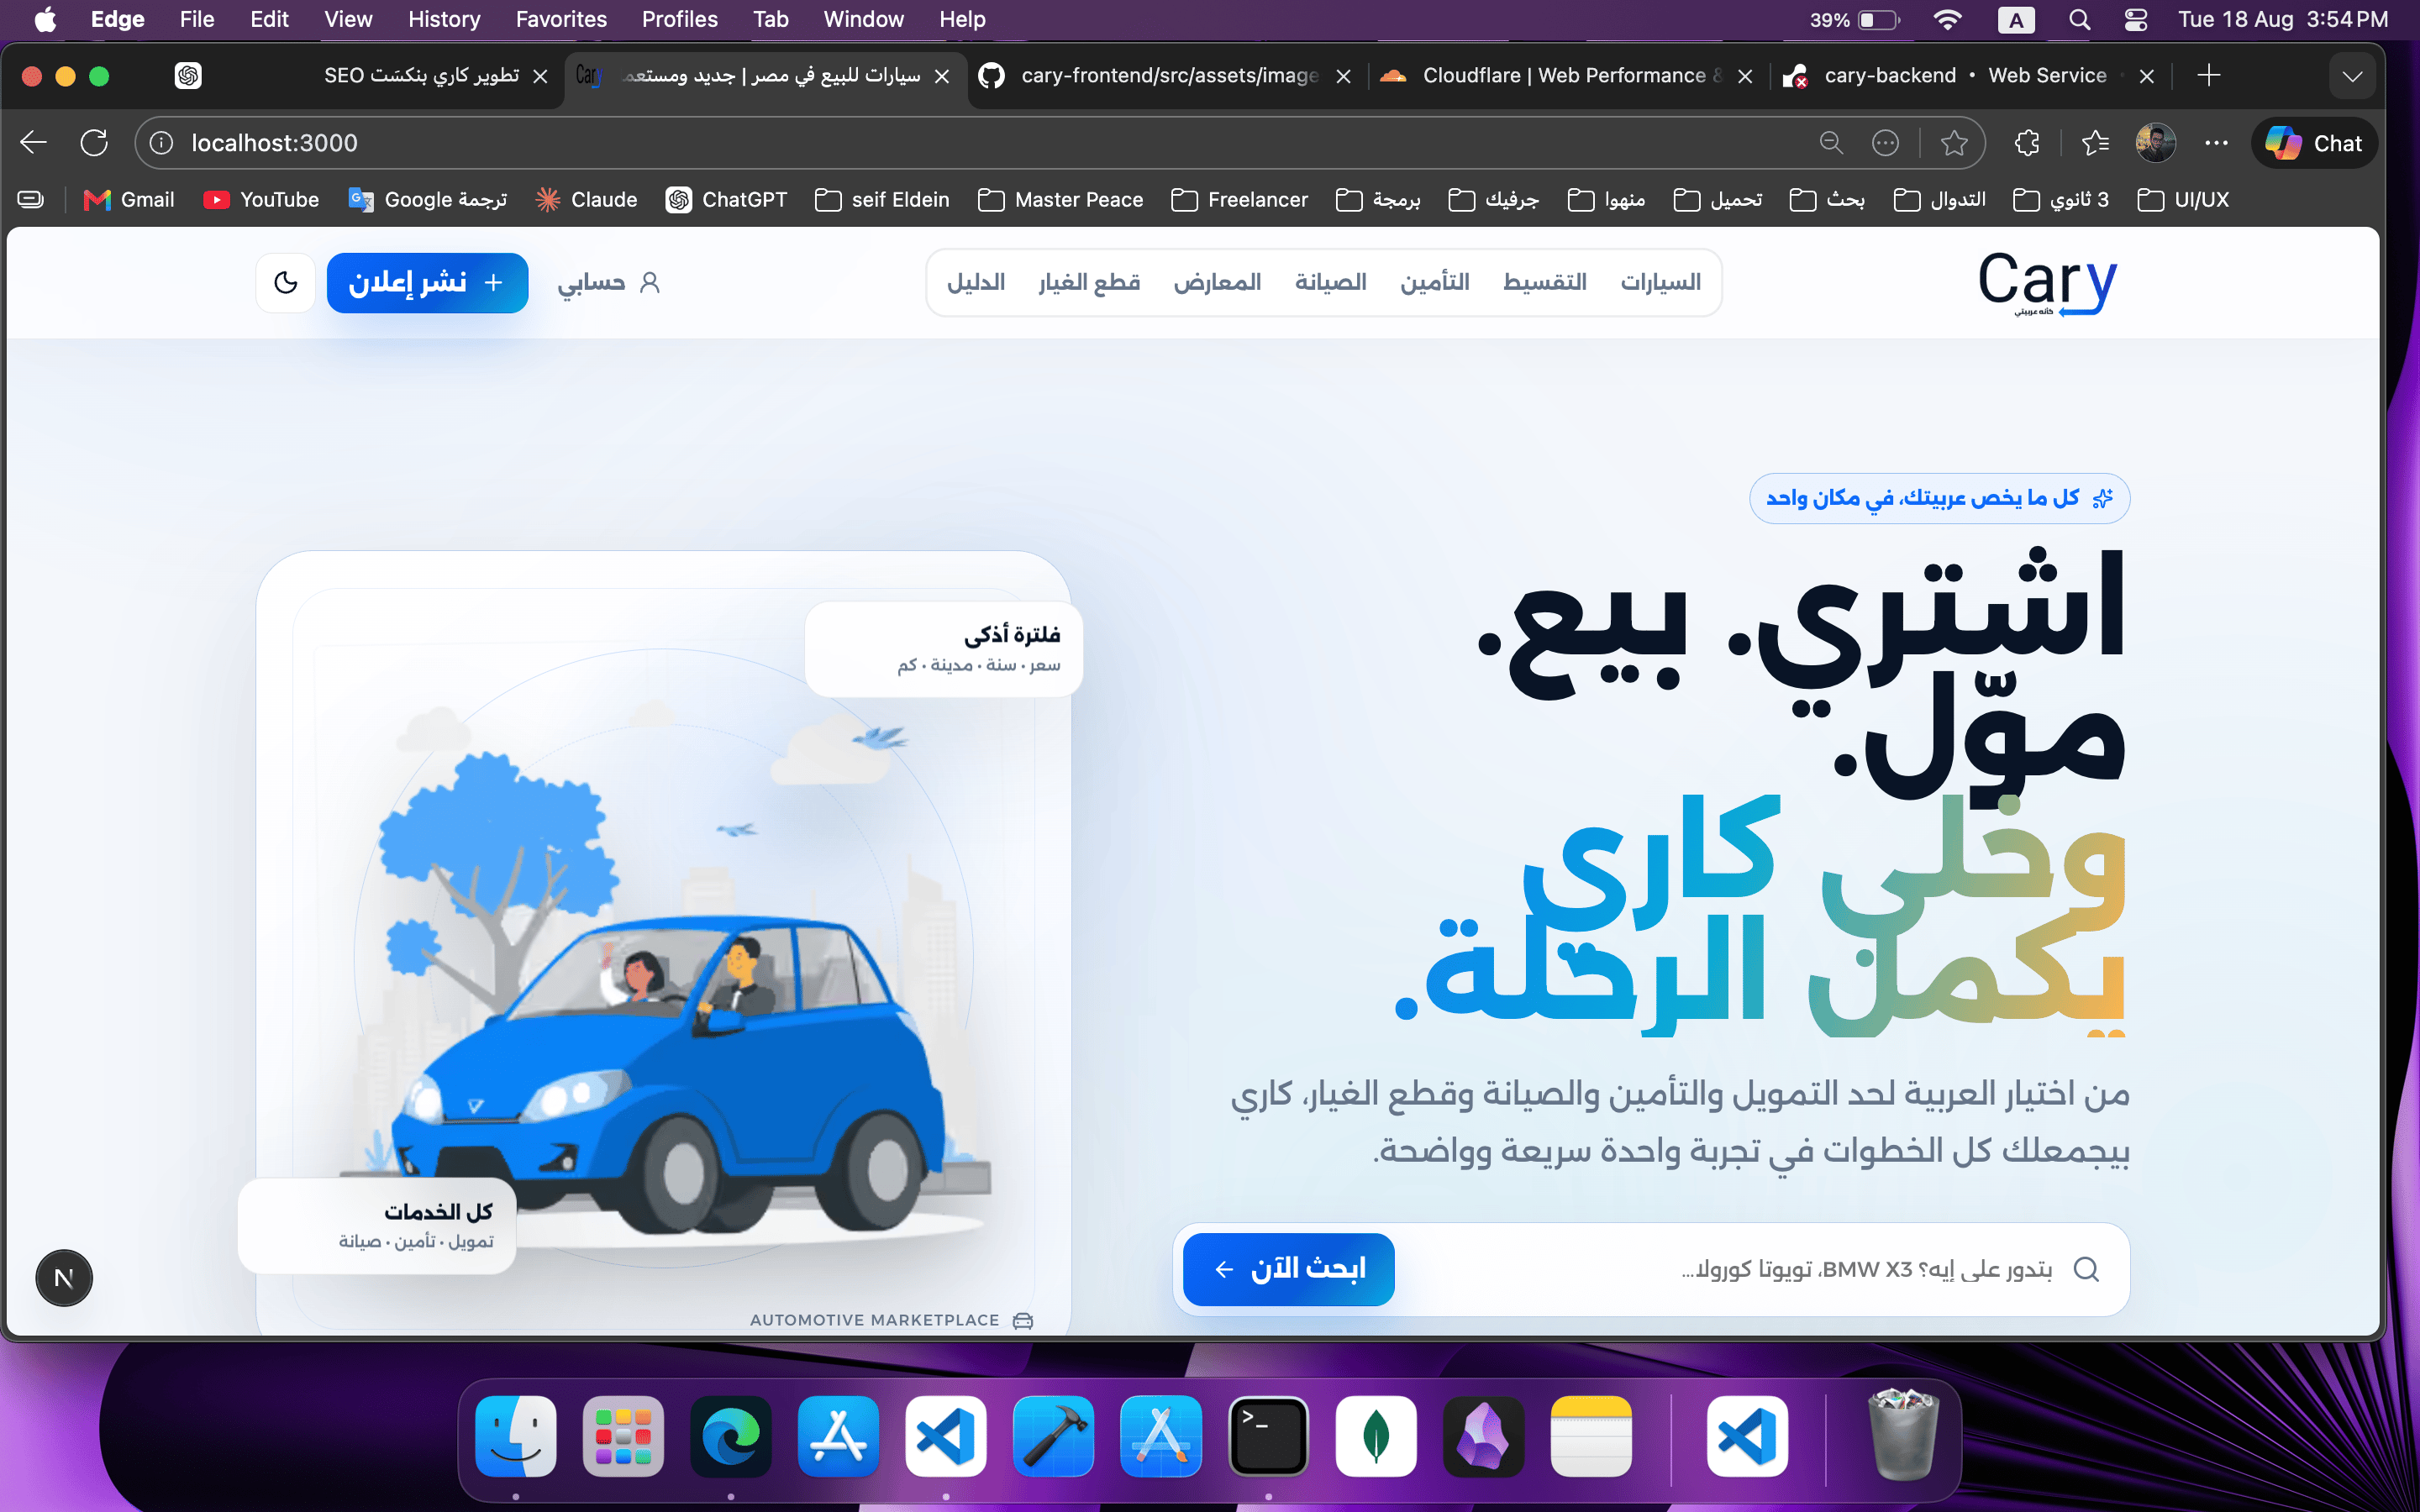This screenshot has height=1512, width=2420.
Task: Open حسابي account link
Action: [609, 283]
